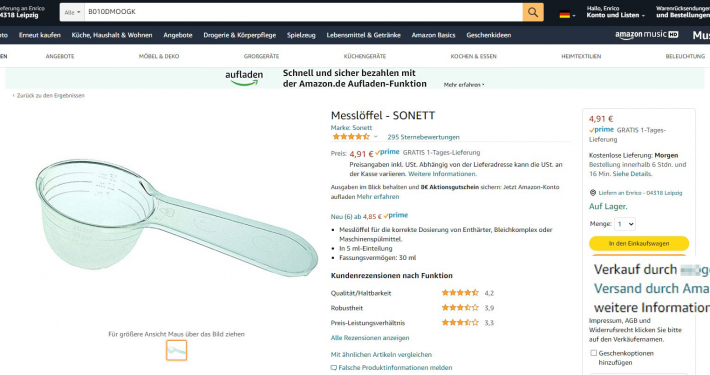710x375 pixels.
Task: Click the Alle Rezensionen anzeigen link
Action: point(370,338)
